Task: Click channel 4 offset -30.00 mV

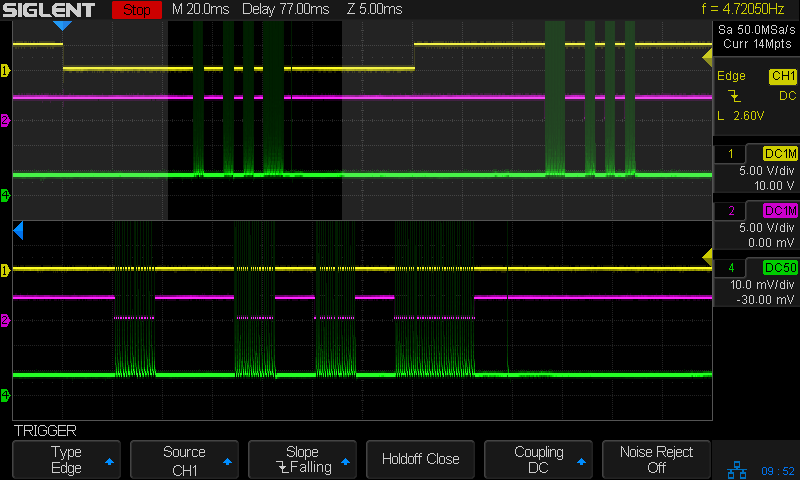Action: [x=765, y=299]
